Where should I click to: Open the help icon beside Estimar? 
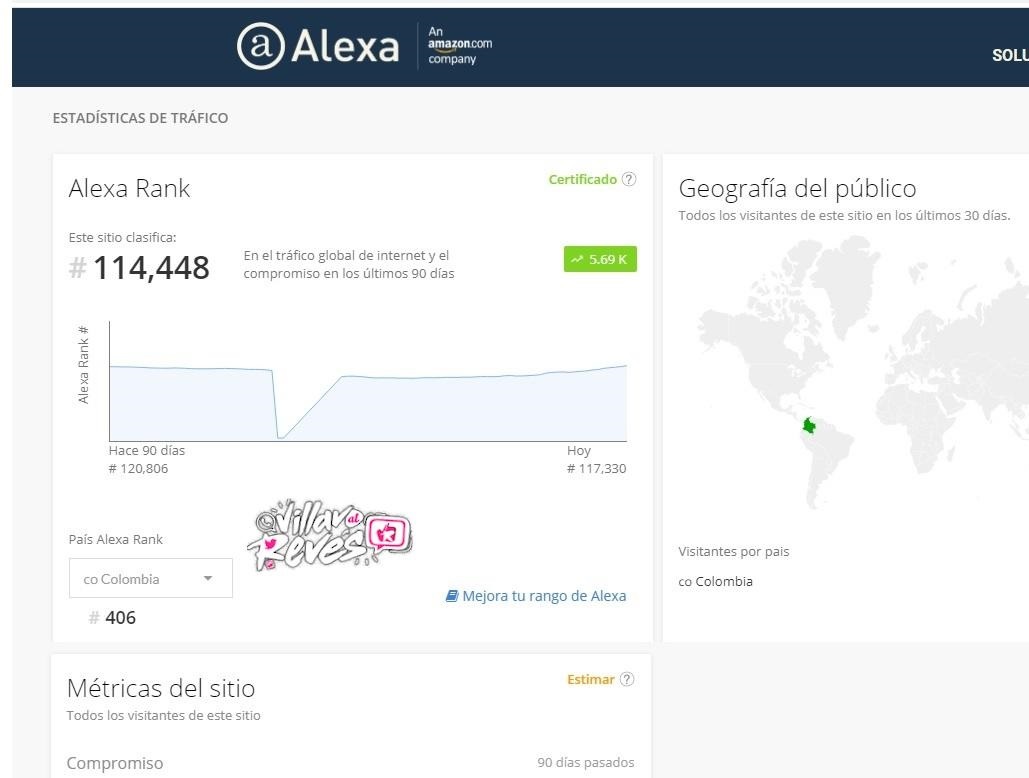(x=627, y=679)
